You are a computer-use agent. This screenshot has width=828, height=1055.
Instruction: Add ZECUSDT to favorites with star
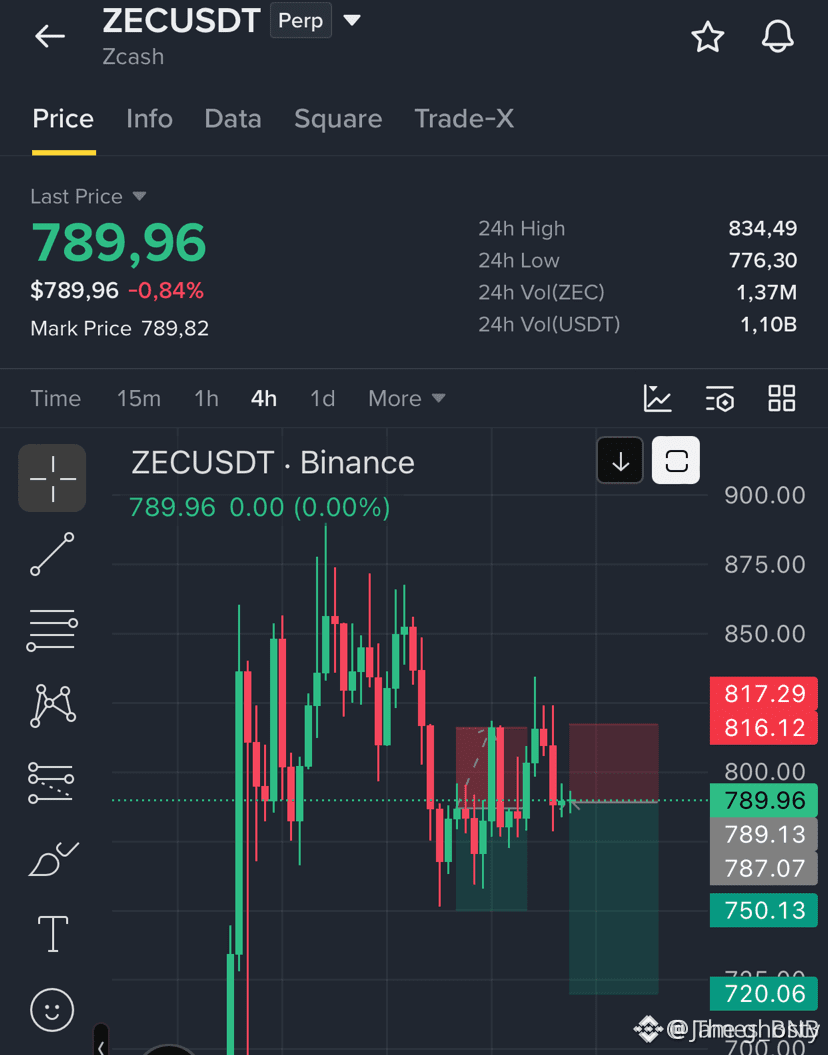708,37
